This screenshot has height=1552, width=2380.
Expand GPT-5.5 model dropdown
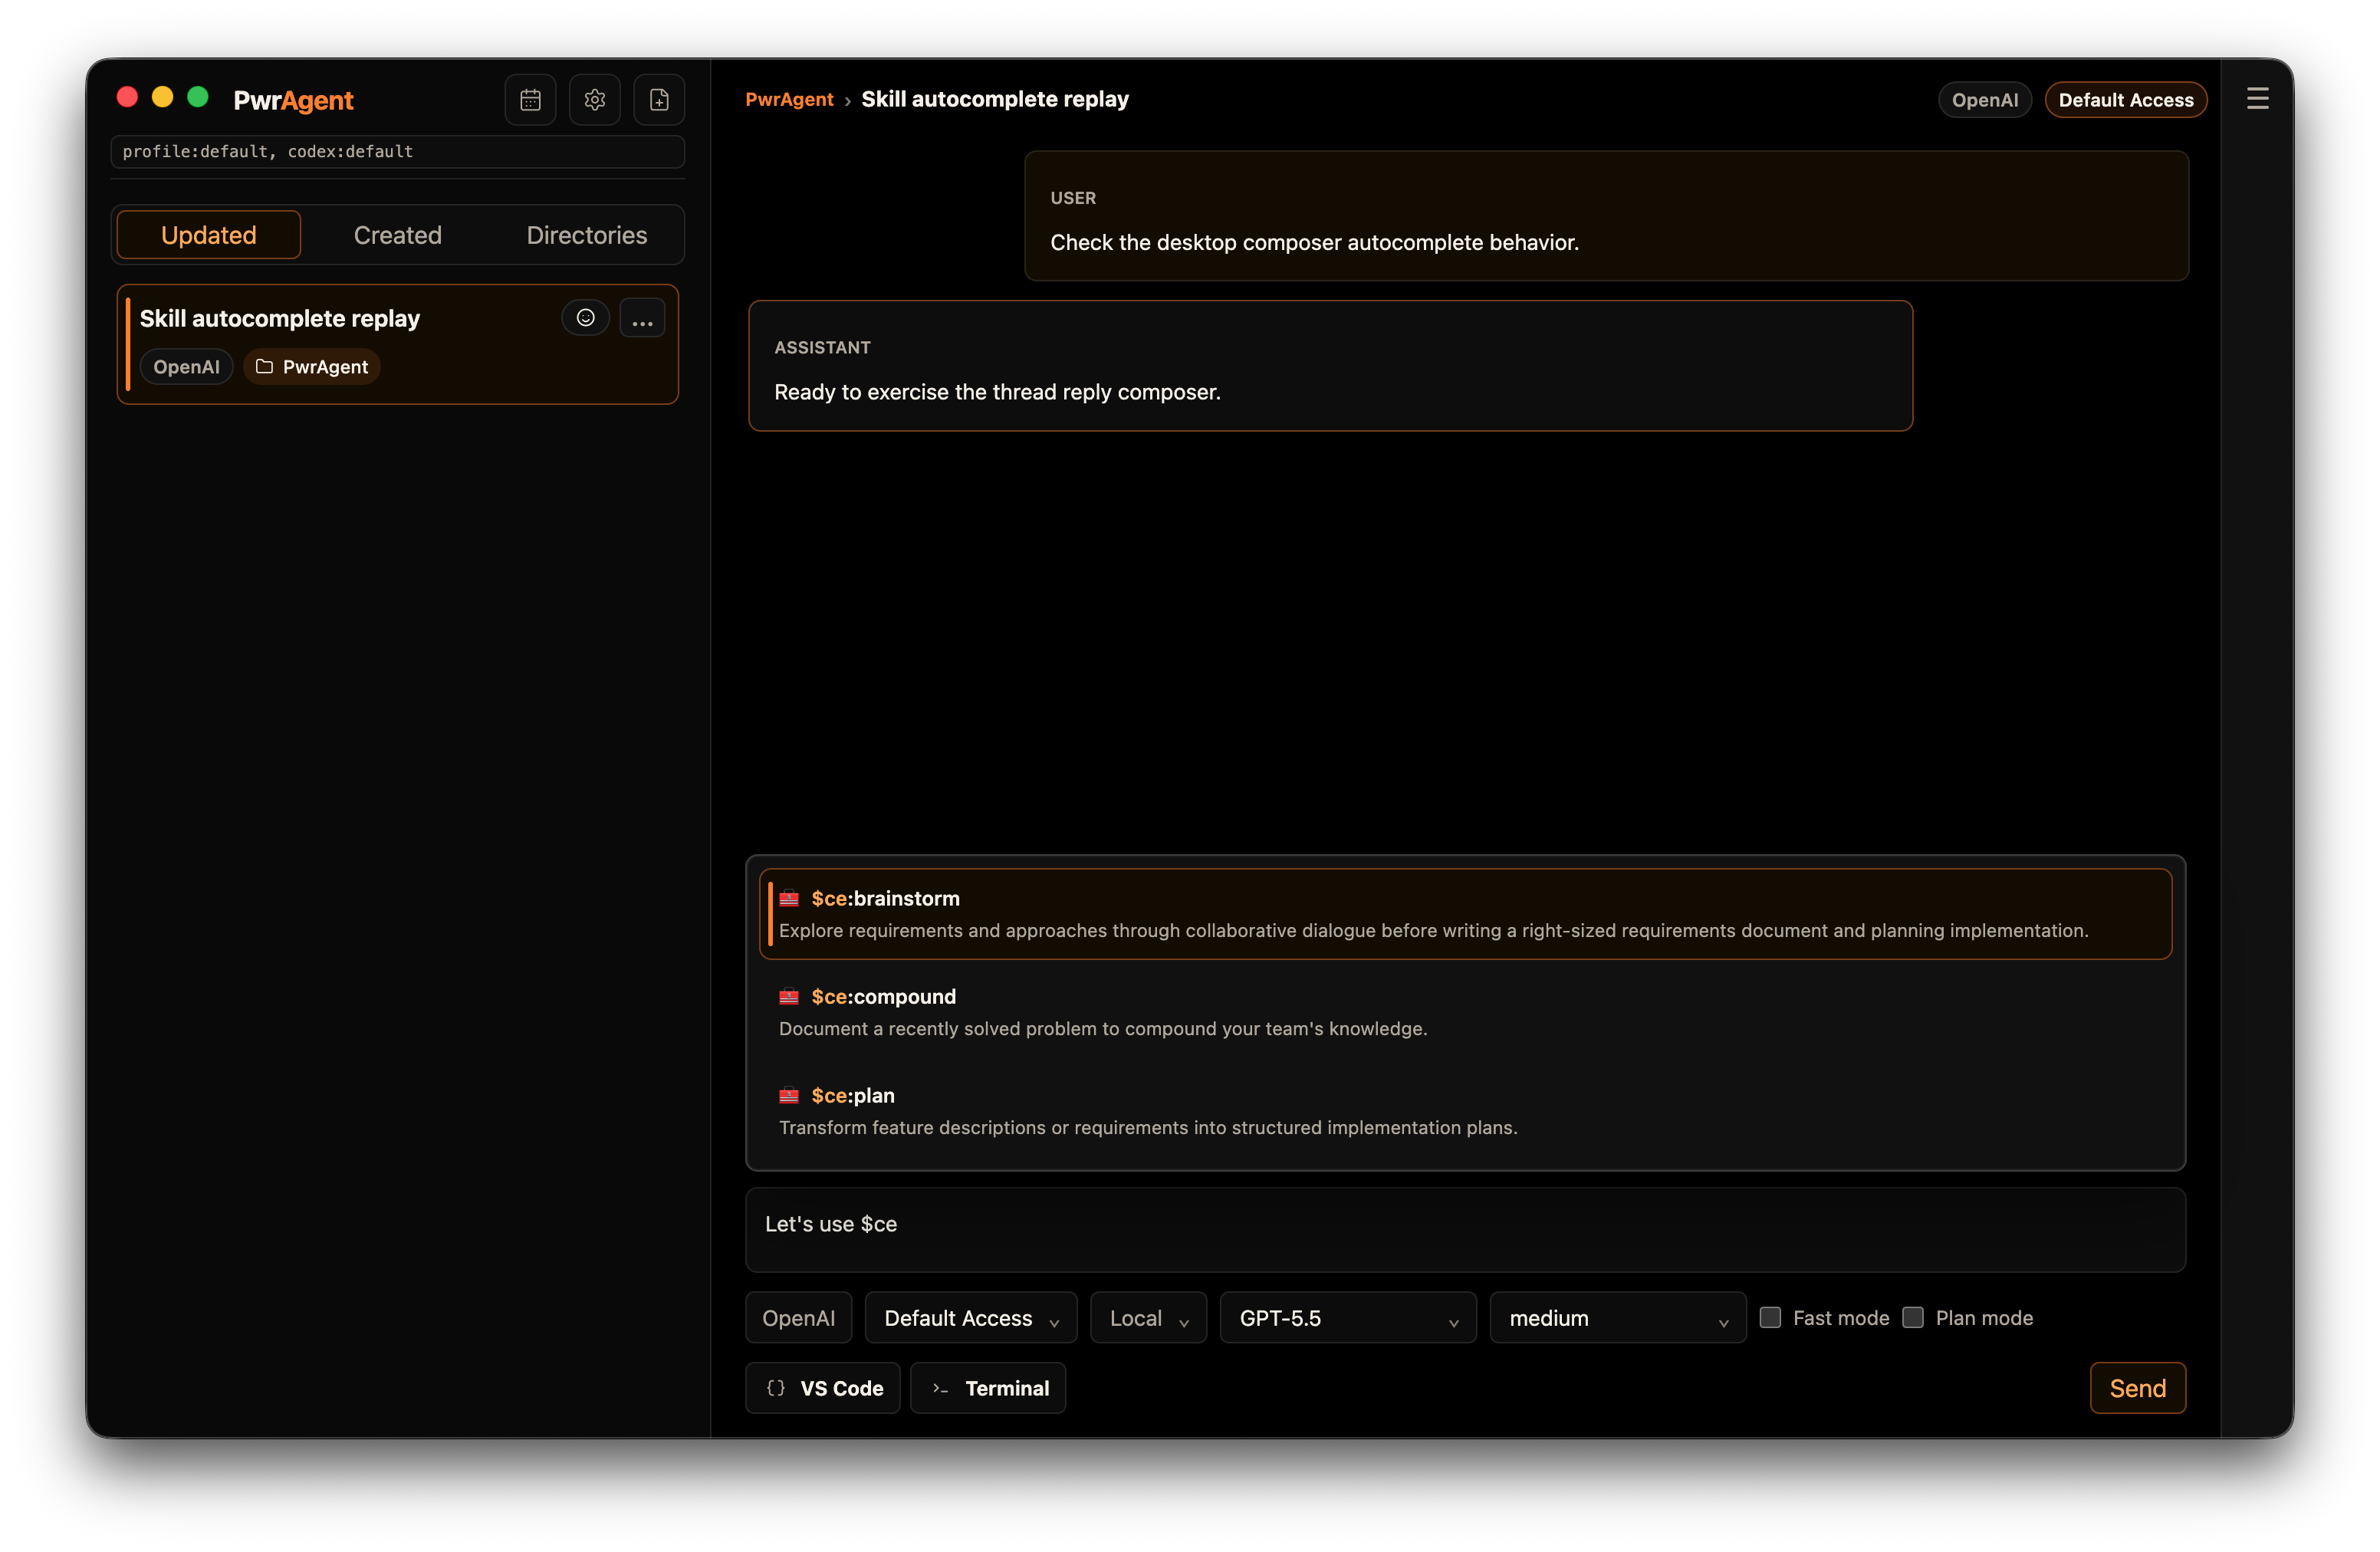tap(1348, 1318)
